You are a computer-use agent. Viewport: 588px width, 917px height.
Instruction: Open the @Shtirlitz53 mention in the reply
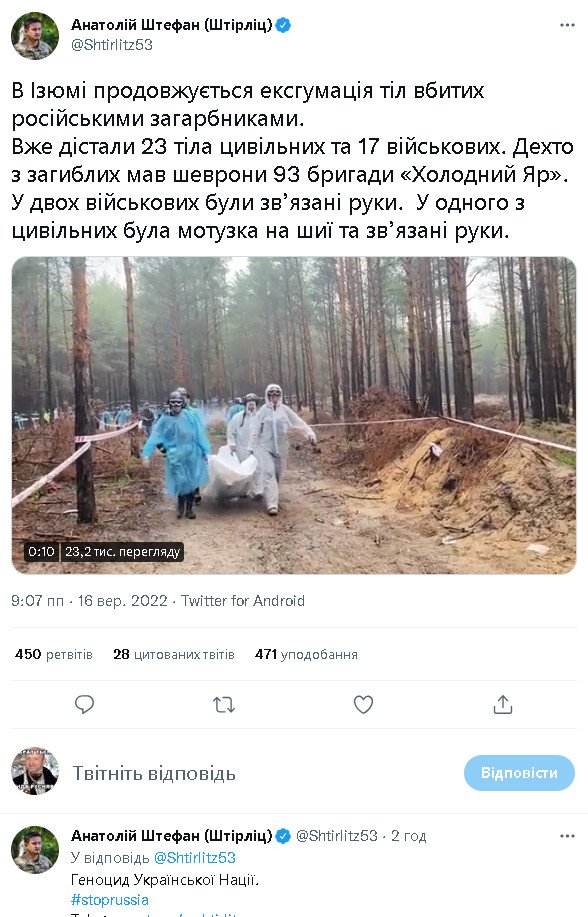pyautogui.click(x=194, y=858)
